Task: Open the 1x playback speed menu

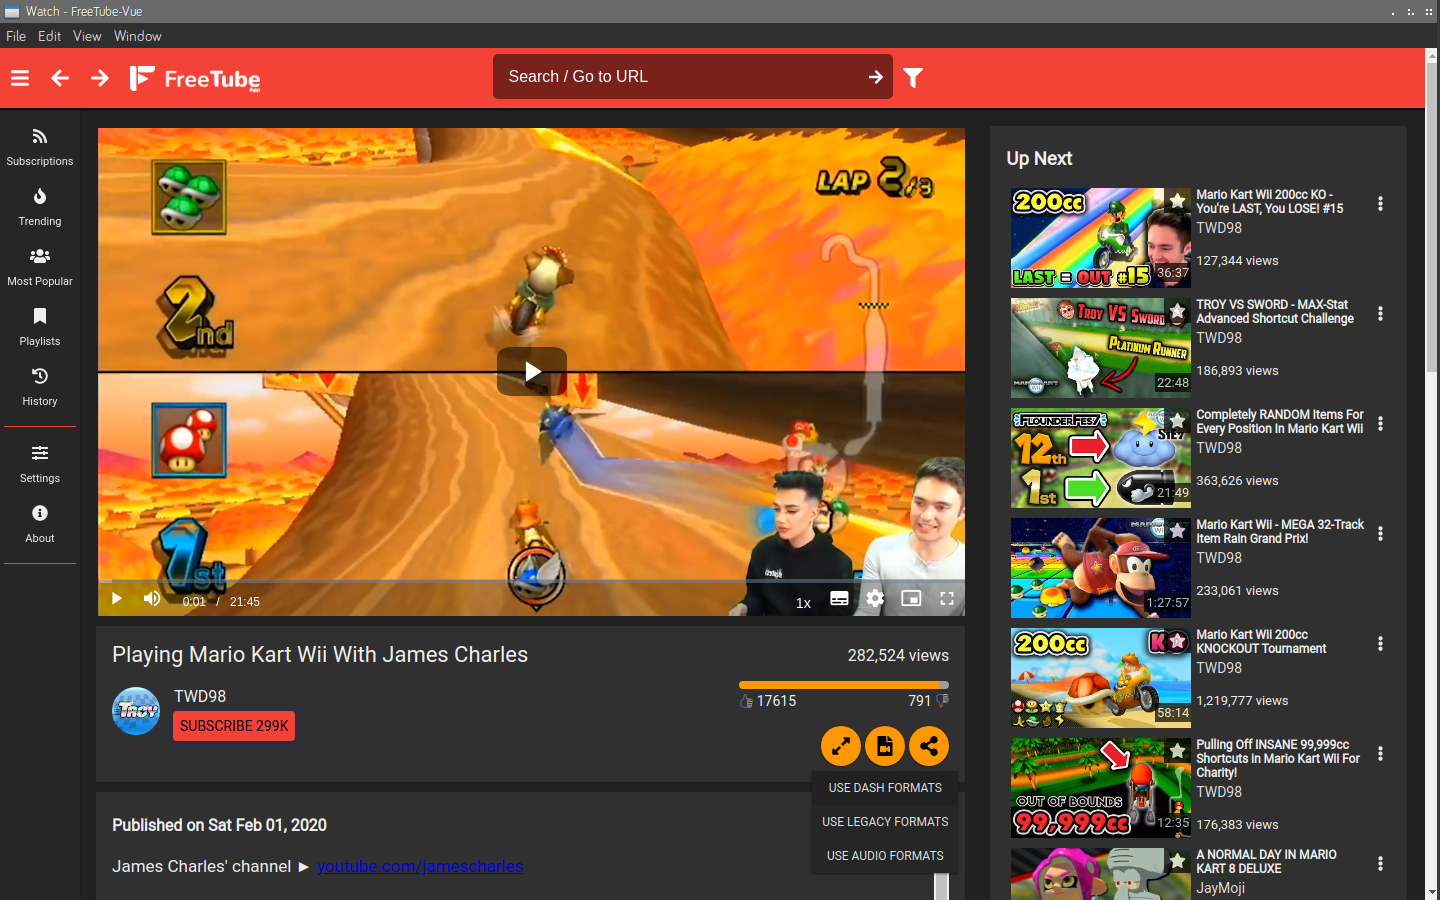Action: tap(803, 602)
